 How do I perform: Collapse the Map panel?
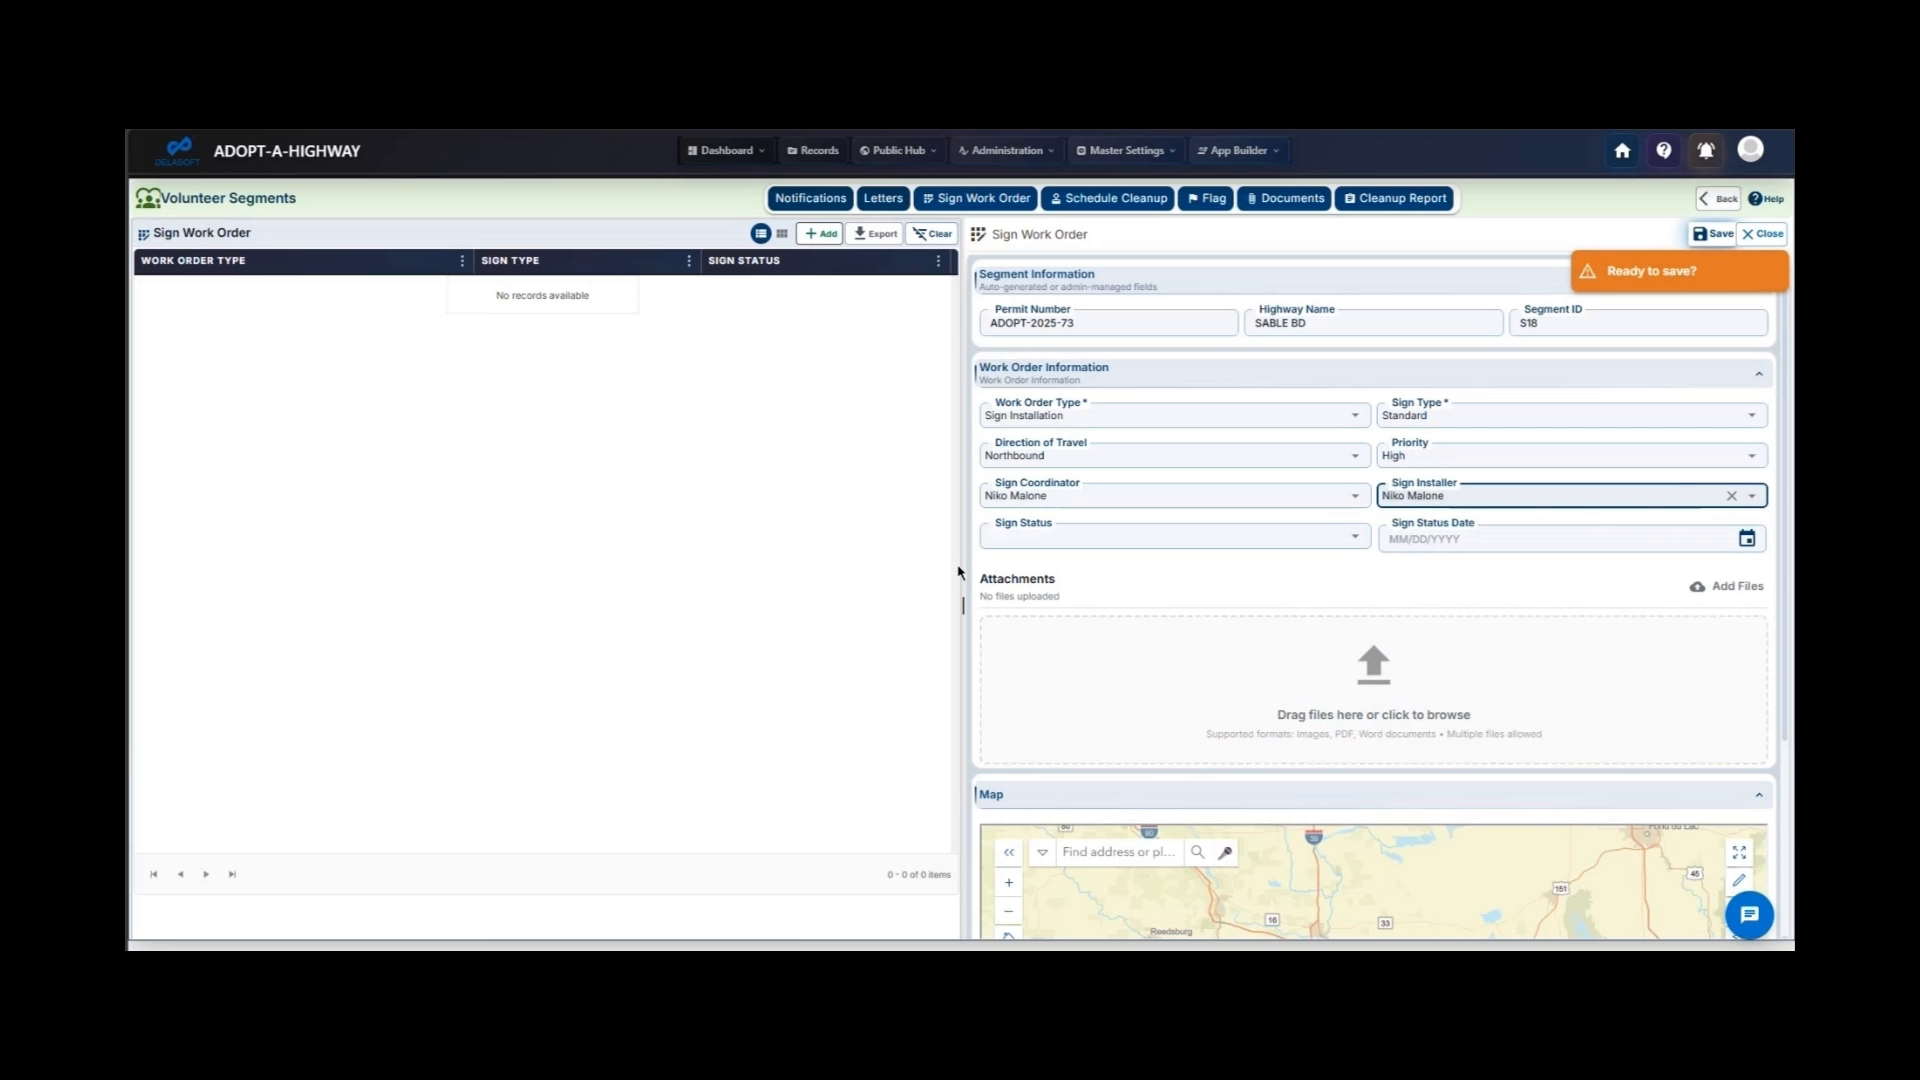pyautogui.click(x=1759, y=795)
